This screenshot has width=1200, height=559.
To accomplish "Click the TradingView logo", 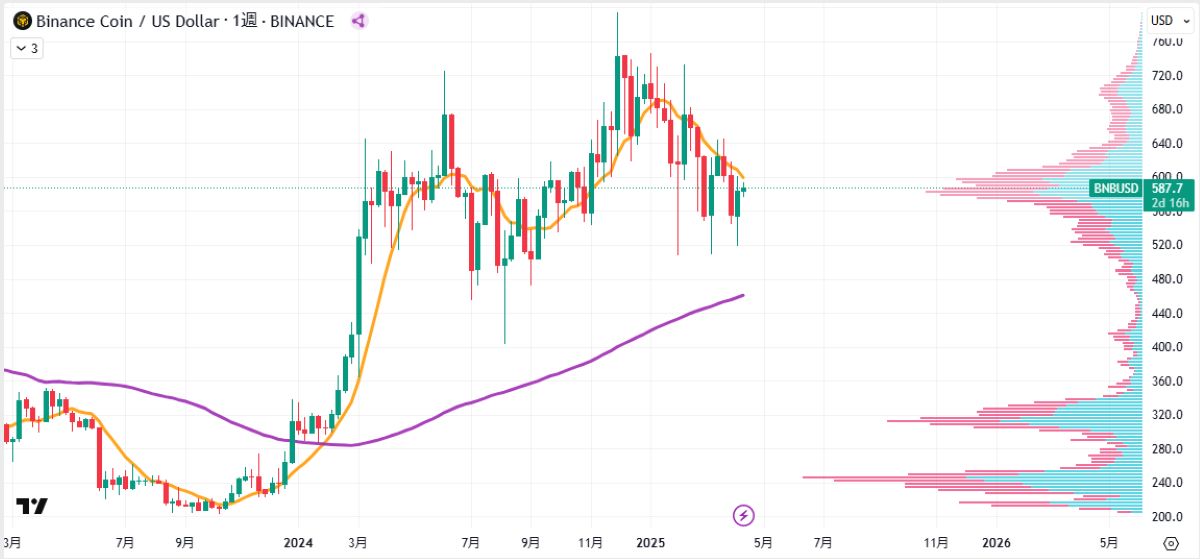I will [32, 507].
